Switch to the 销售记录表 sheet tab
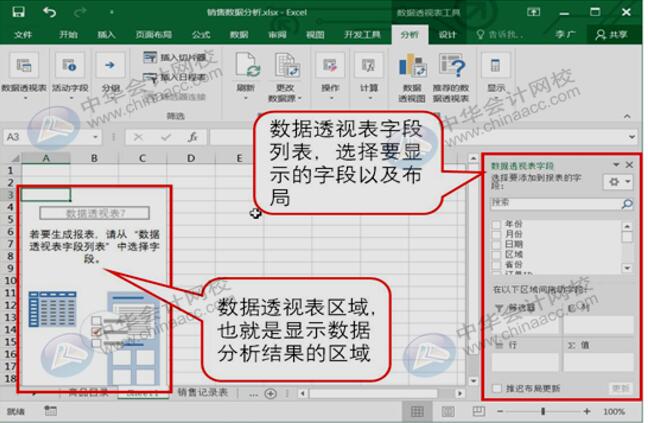This screenshot has height=423, width=648. tap(202, 392)
